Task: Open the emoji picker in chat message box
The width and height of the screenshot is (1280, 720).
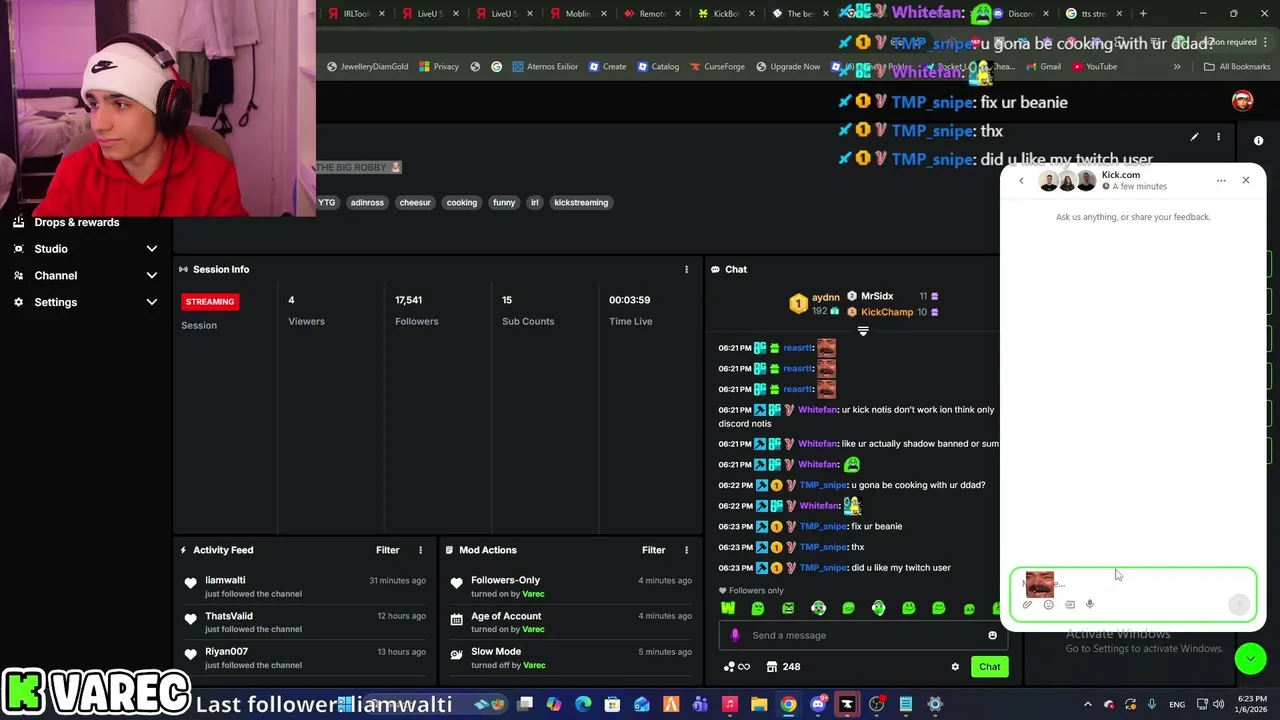Action: (992, 635)
